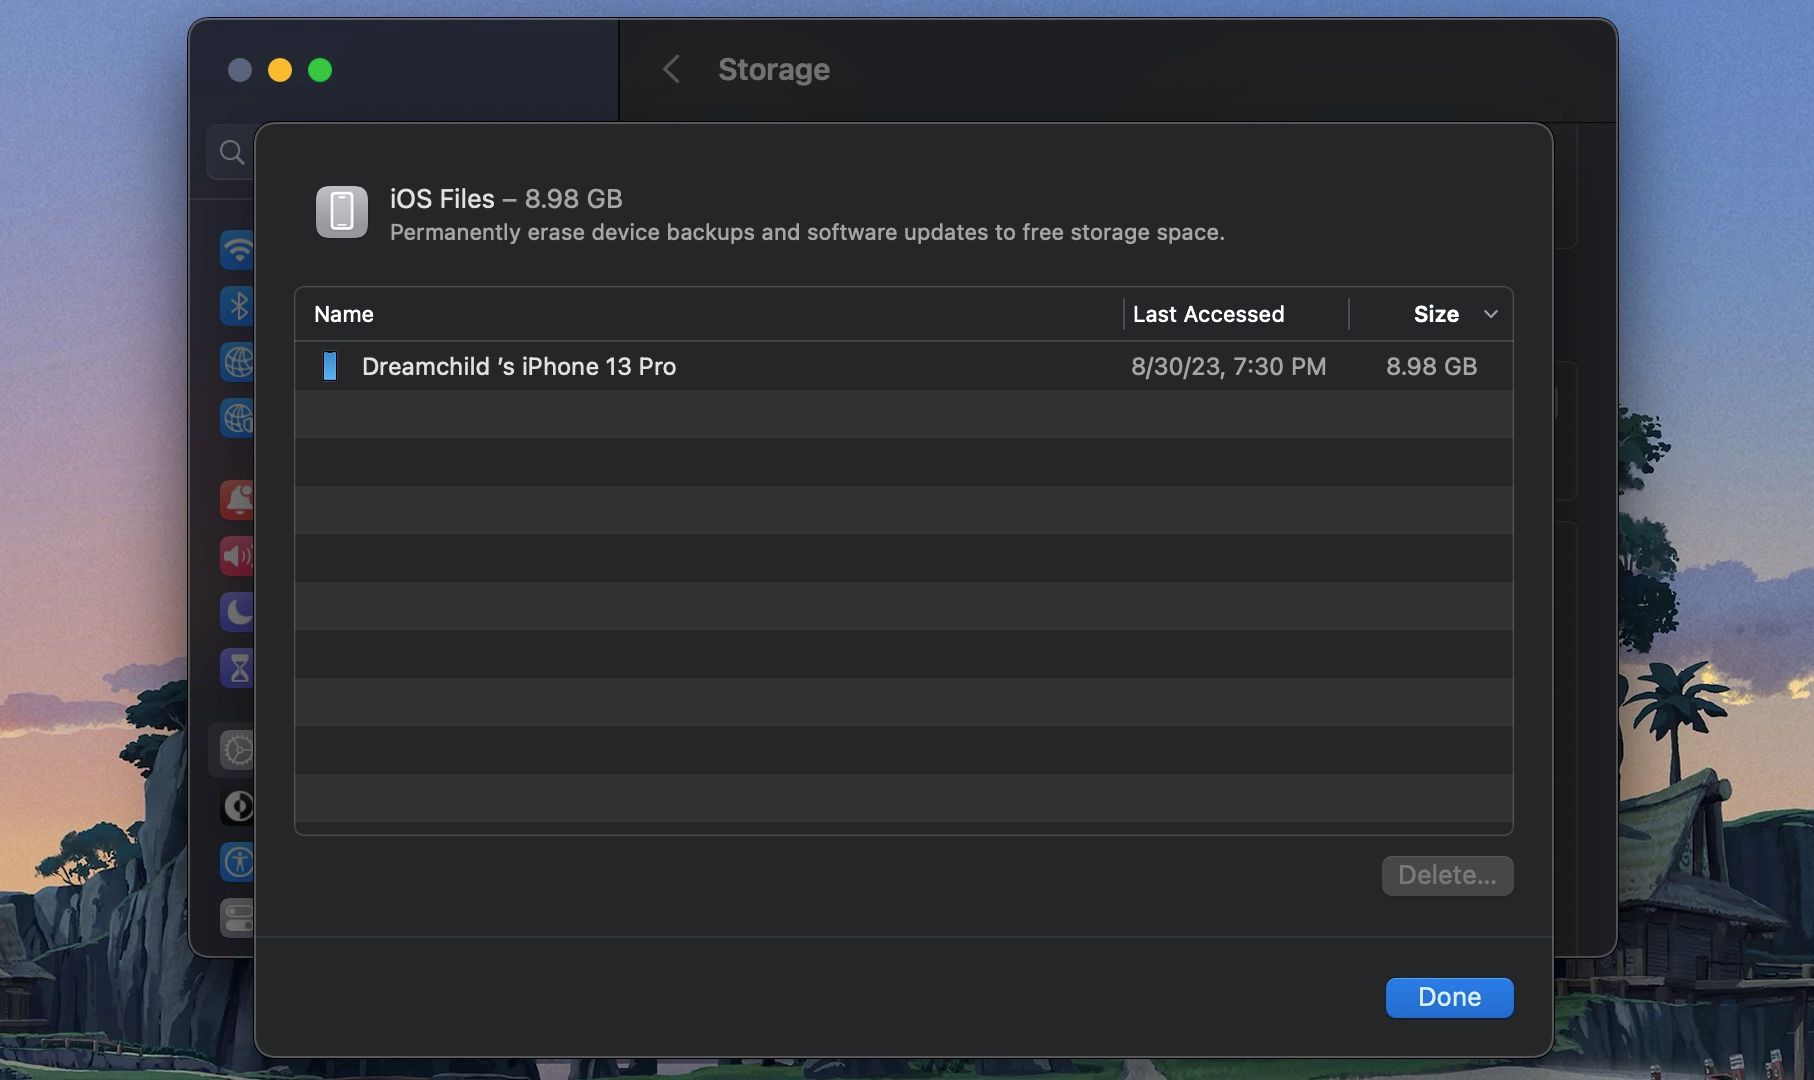Sort list by Name column header

pos(344,314)
